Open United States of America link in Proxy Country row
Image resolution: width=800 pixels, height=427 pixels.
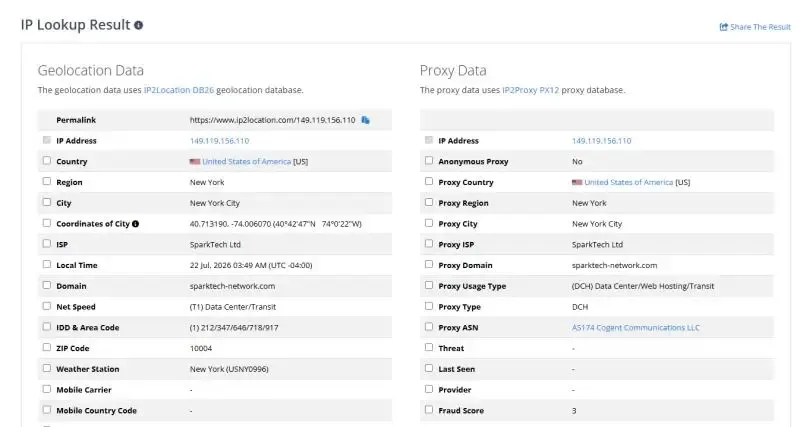point(629,183)
